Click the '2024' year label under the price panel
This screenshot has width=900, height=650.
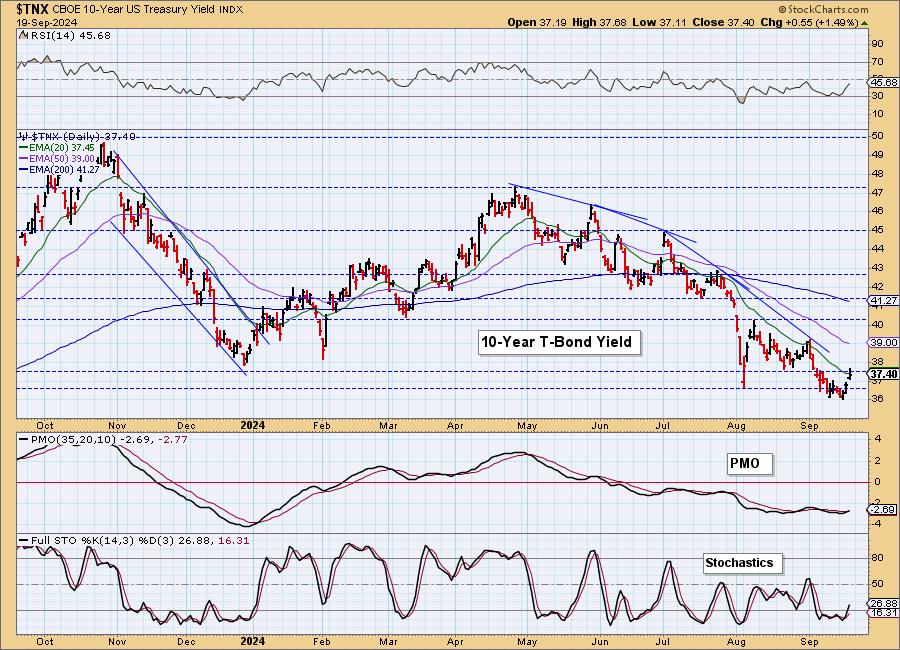click(253, 425)
